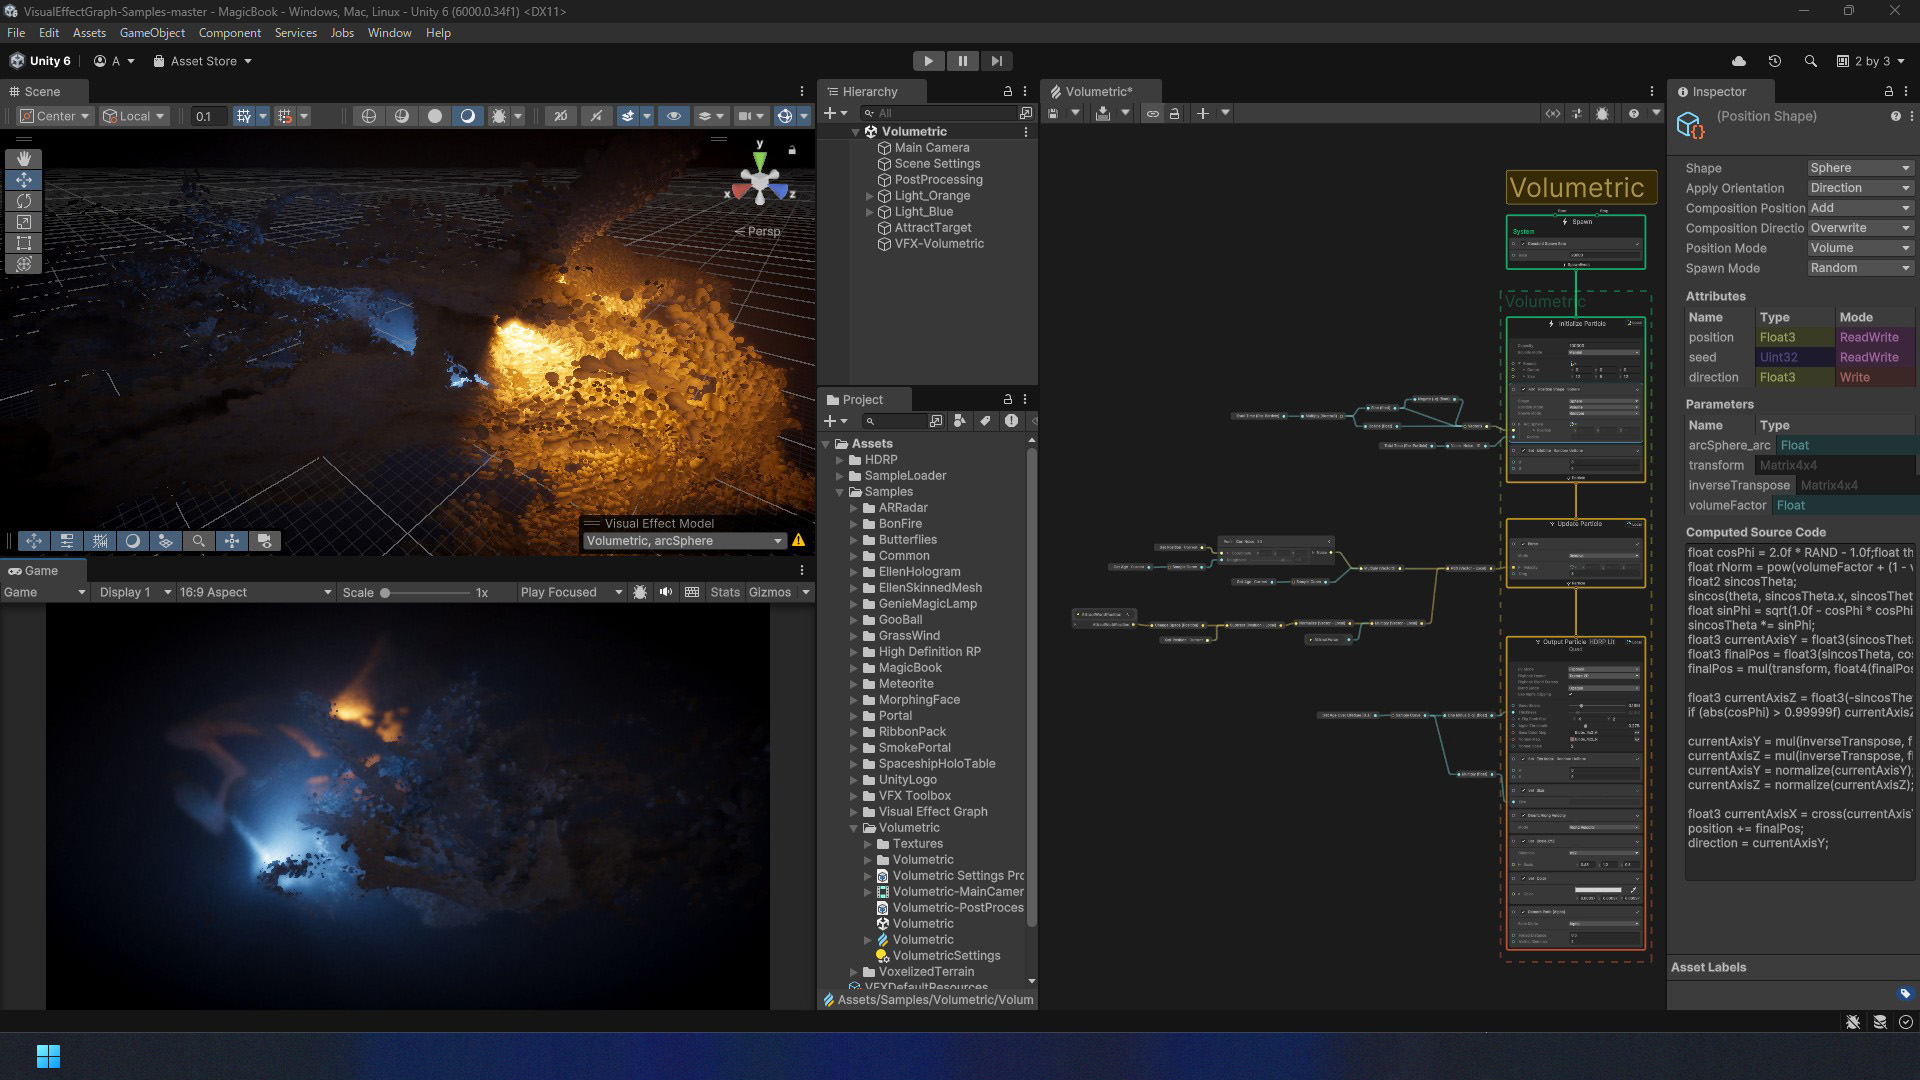Click the Scene debug draw mode bug icon
Image resolution: width=1920 pixels, height=1080 pixels.
coord(499,116)
